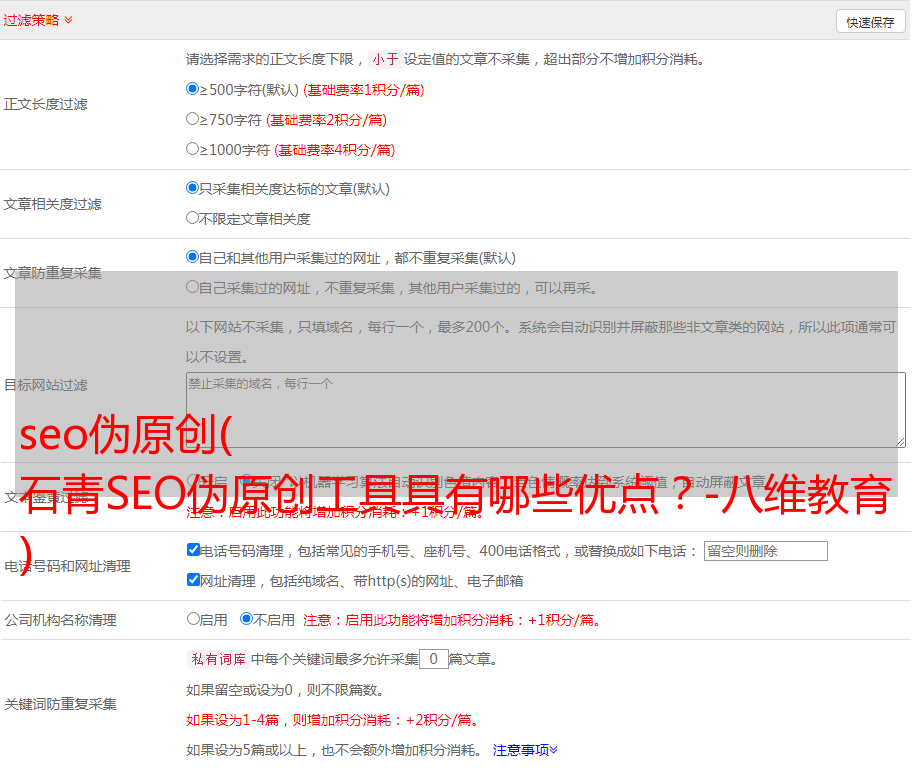Click the 电话号码和网址清理 row label
Viewport: 912px width, 768px height.
[x=67, y=566]
